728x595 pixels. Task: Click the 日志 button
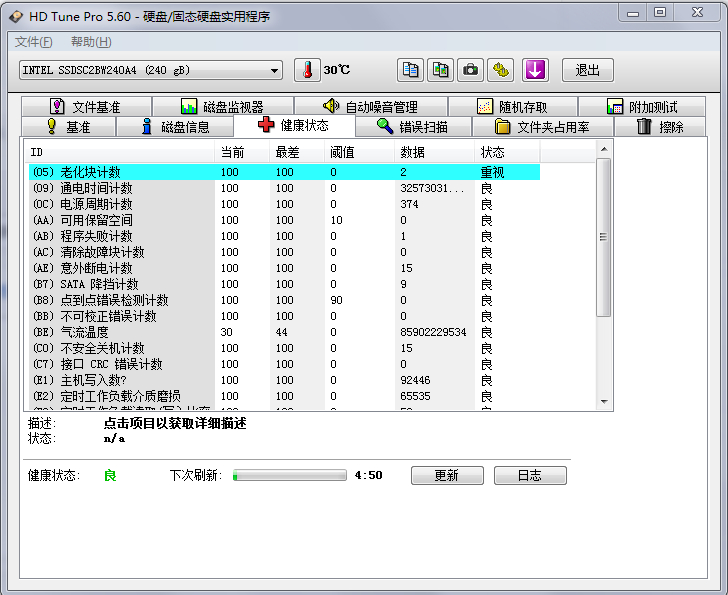point(530,475)
